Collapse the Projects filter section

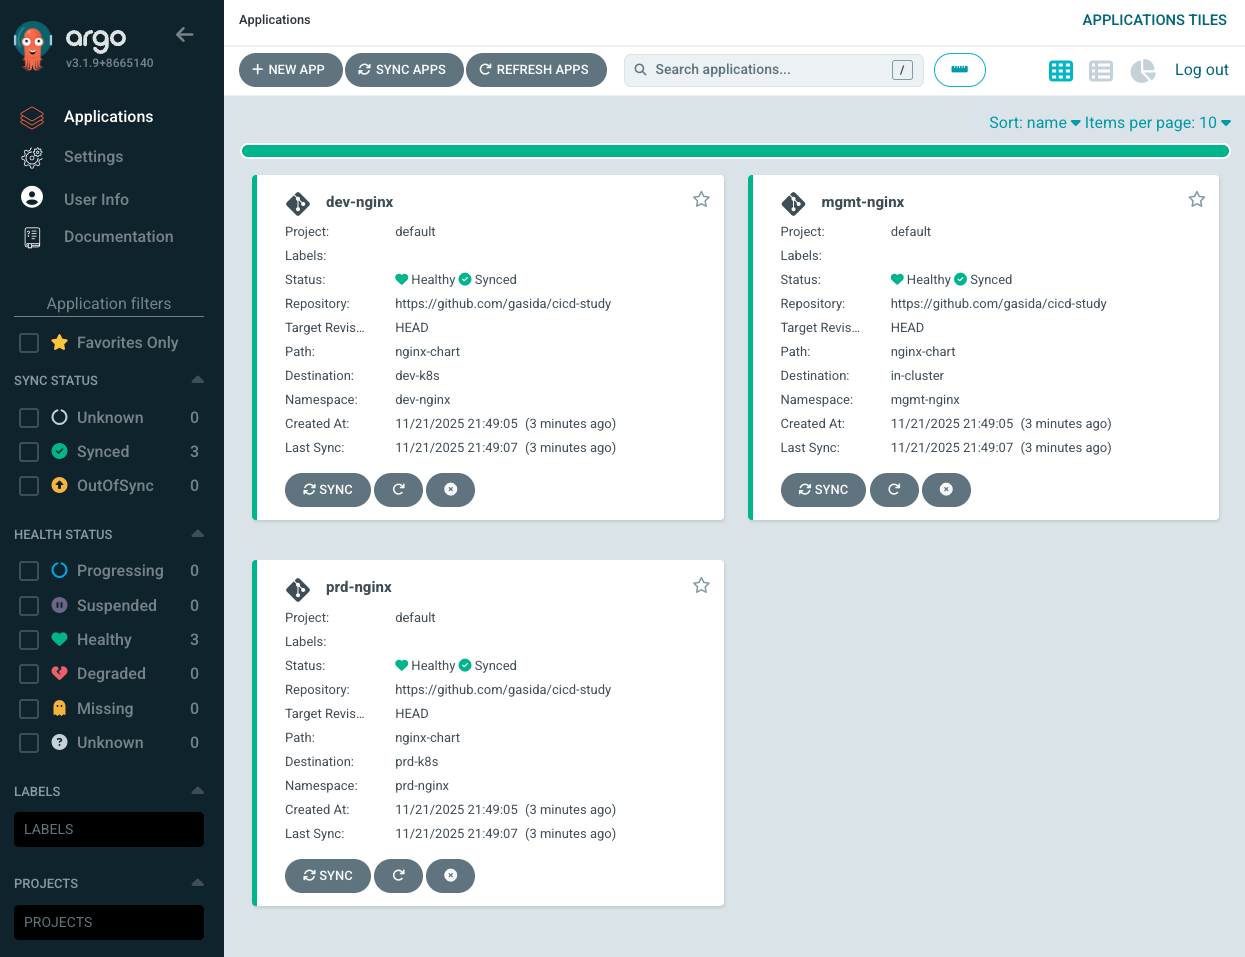pyautogui.click(x=197, y=883)
